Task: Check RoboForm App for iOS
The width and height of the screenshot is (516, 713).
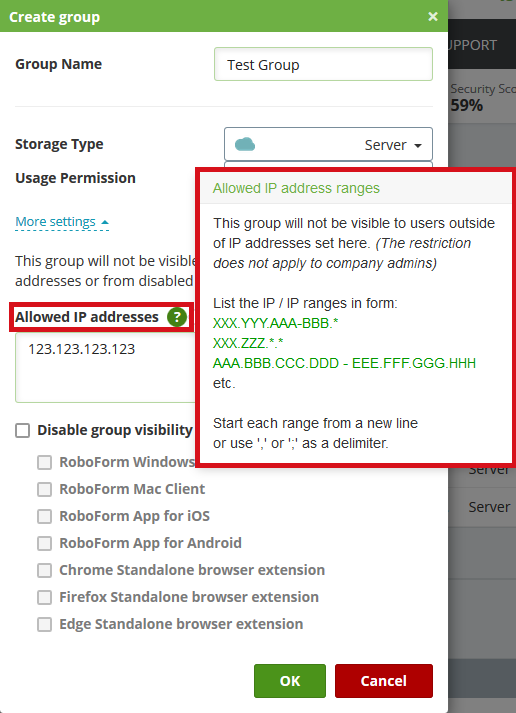Action: pos(44,517)
